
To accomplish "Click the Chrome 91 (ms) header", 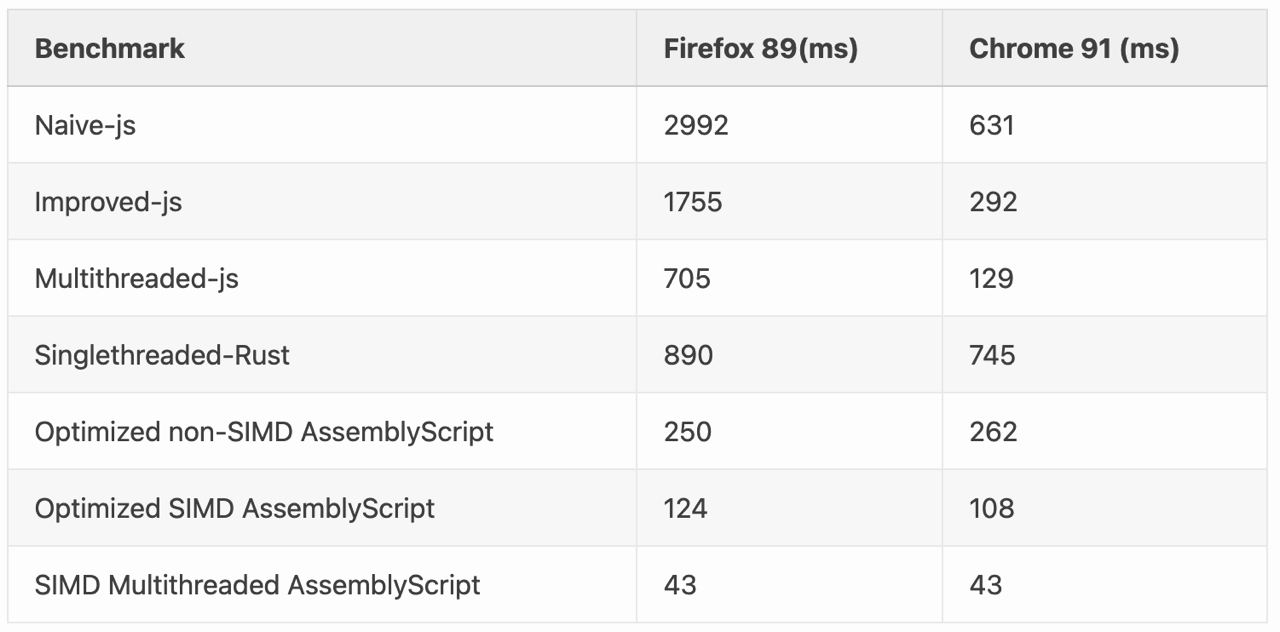I will click(1074, 48).
